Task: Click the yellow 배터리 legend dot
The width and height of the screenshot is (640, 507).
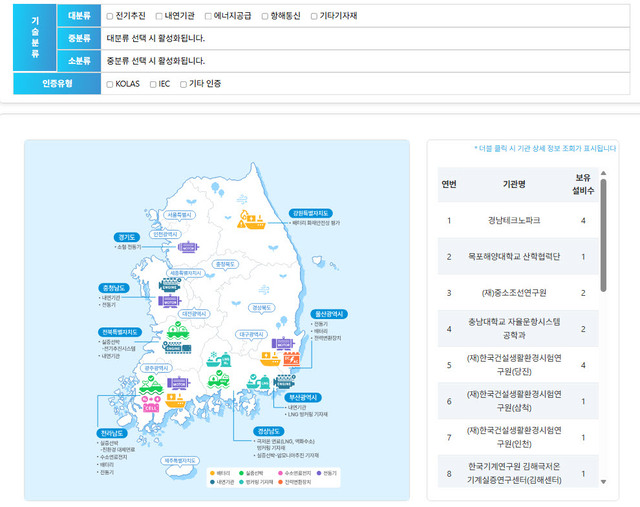Action: [212, 471]
